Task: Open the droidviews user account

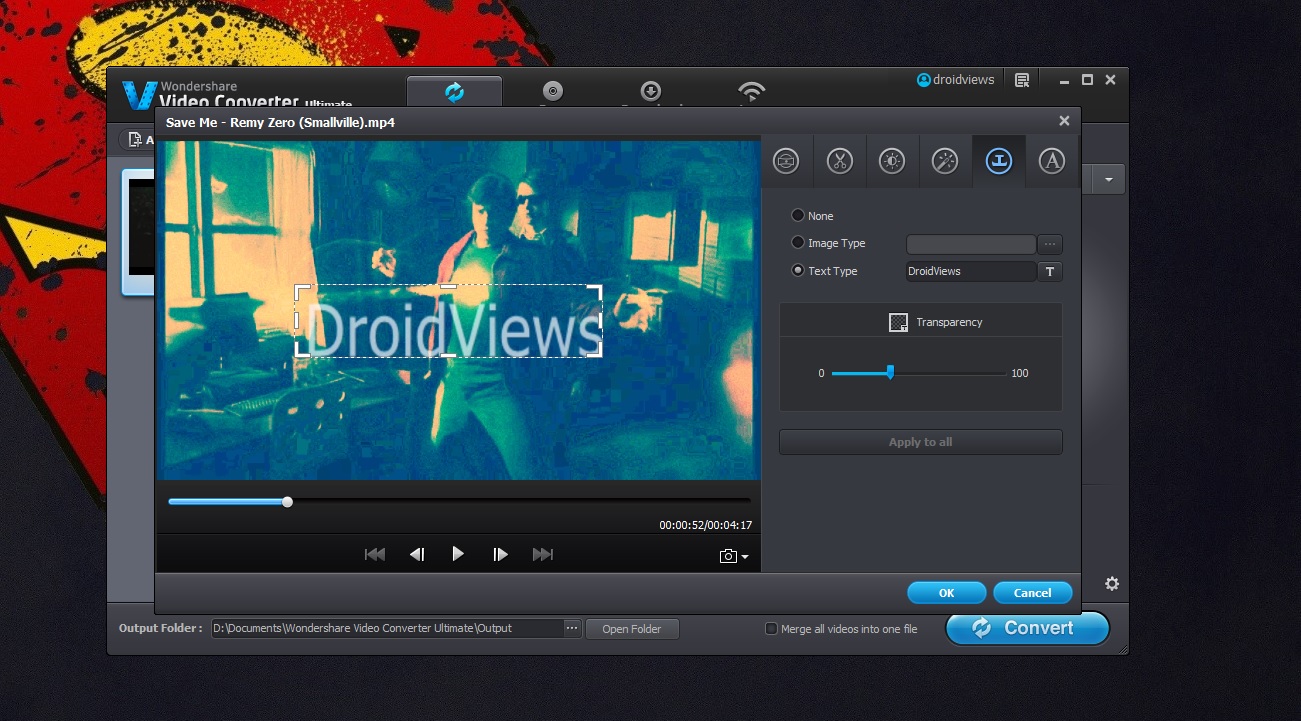Action: pos(956,80)
